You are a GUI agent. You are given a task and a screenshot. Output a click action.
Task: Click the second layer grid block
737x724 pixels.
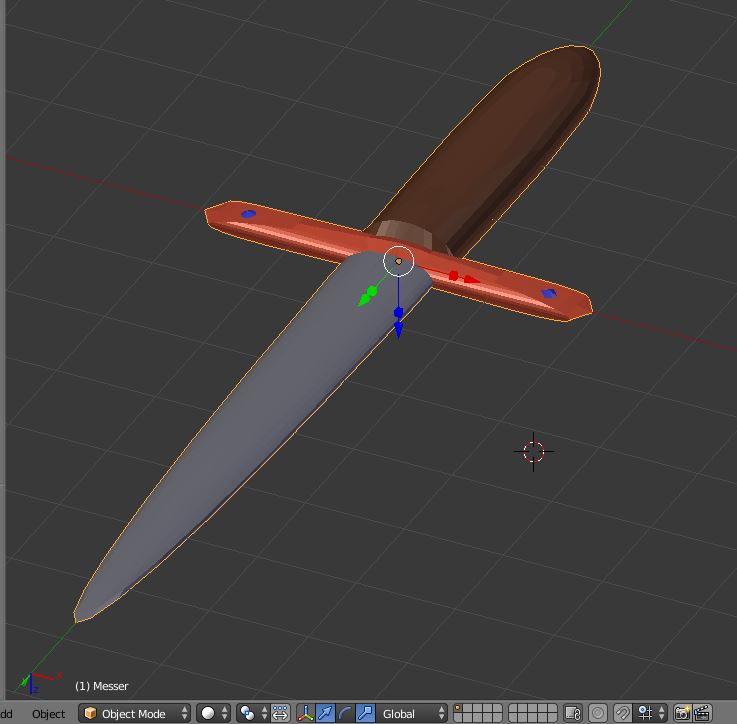click(x=533, y=713)
